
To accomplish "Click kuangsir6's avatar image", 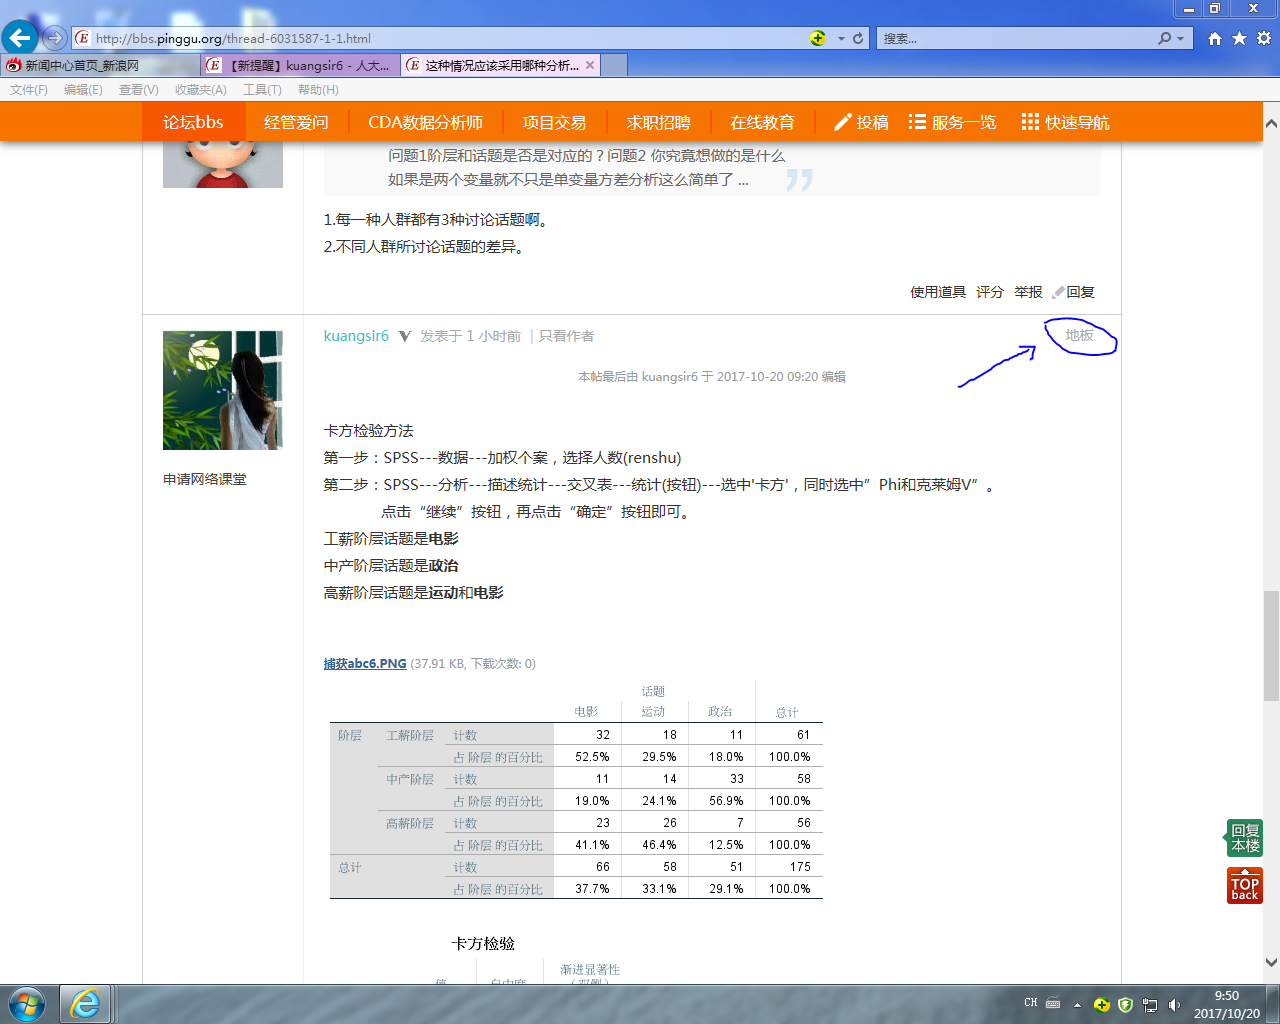I will coord(223,390).
